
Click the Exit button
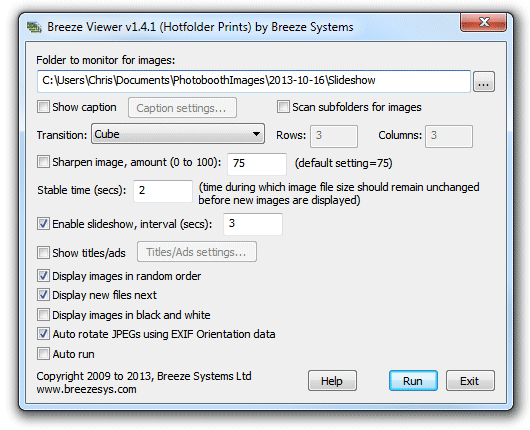tap(470, 381)
